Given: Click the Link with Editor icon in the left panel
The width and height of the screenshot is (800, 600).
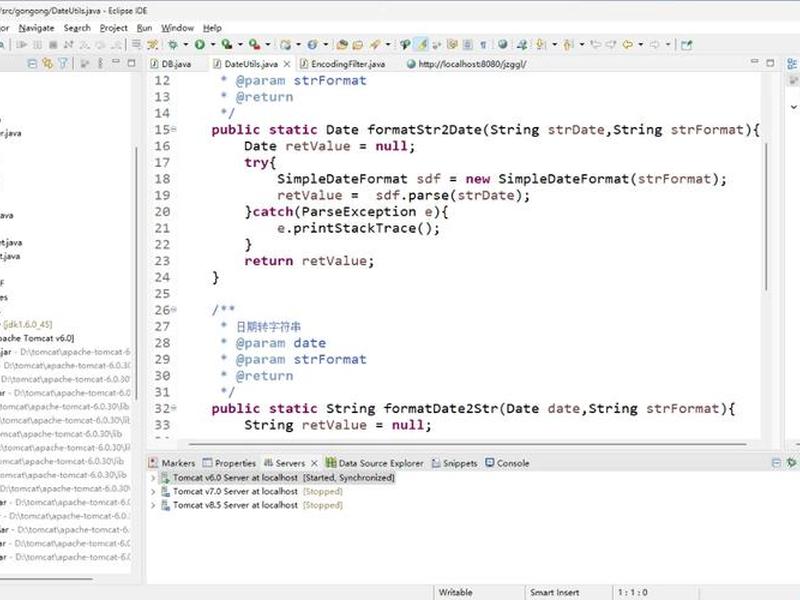Looking at the screenshot, I should [x=47, y=64].
